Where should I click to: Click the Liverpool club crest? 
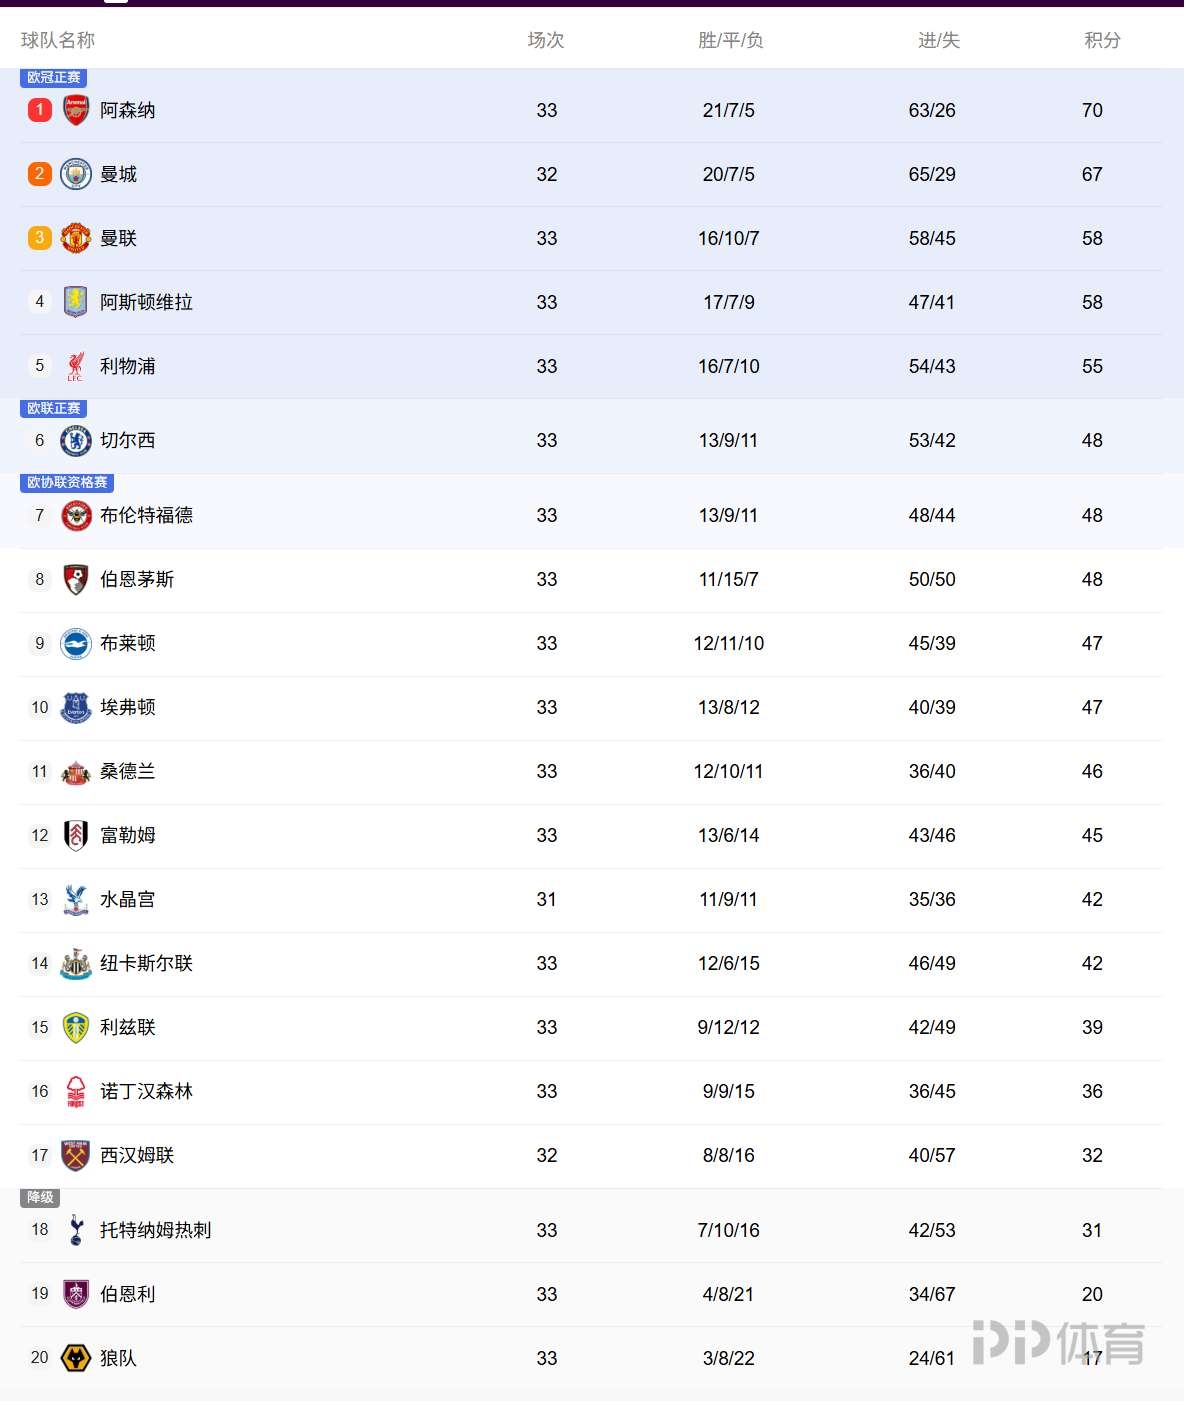tap(76, 366)
